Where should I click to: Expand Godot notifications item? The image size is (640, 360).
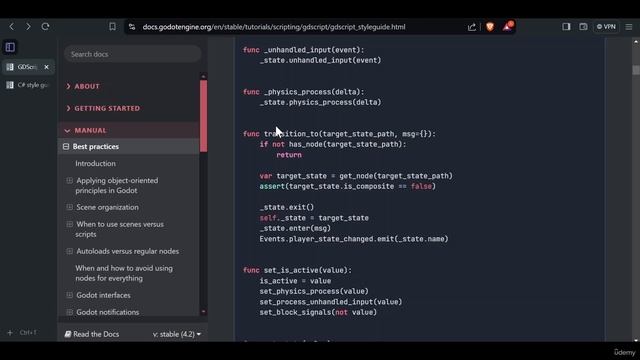69,312
